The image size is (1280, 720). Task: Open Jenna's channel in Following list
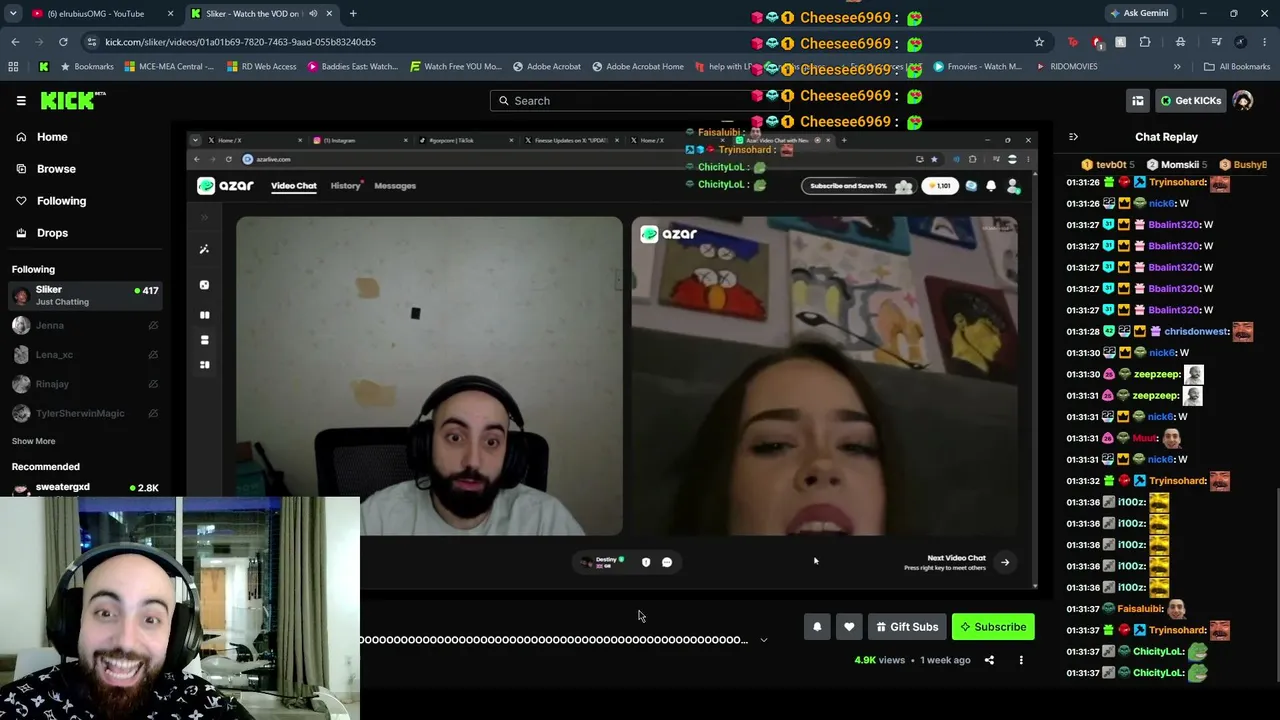pos(85,325)
